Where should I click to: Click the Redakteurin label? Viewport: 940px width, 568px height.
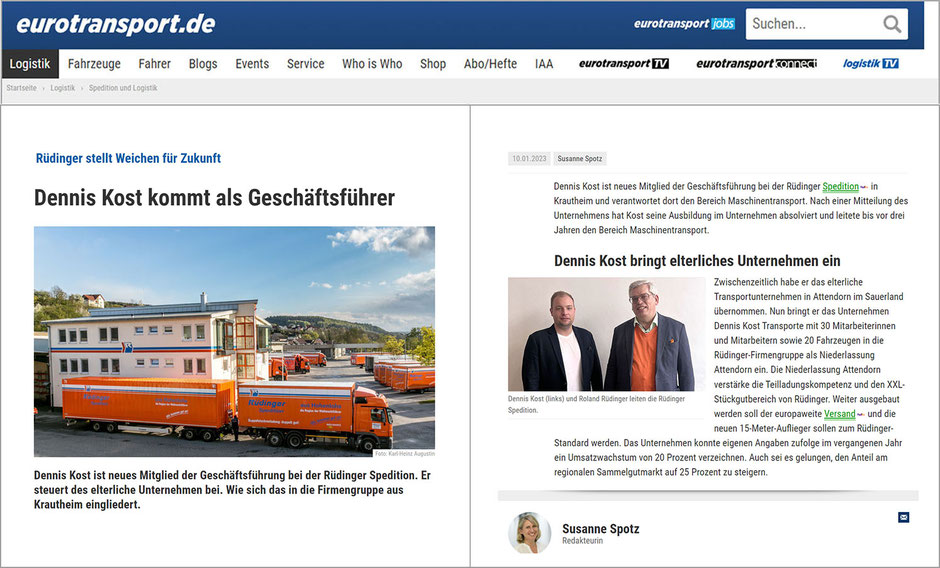pos(583,541)
